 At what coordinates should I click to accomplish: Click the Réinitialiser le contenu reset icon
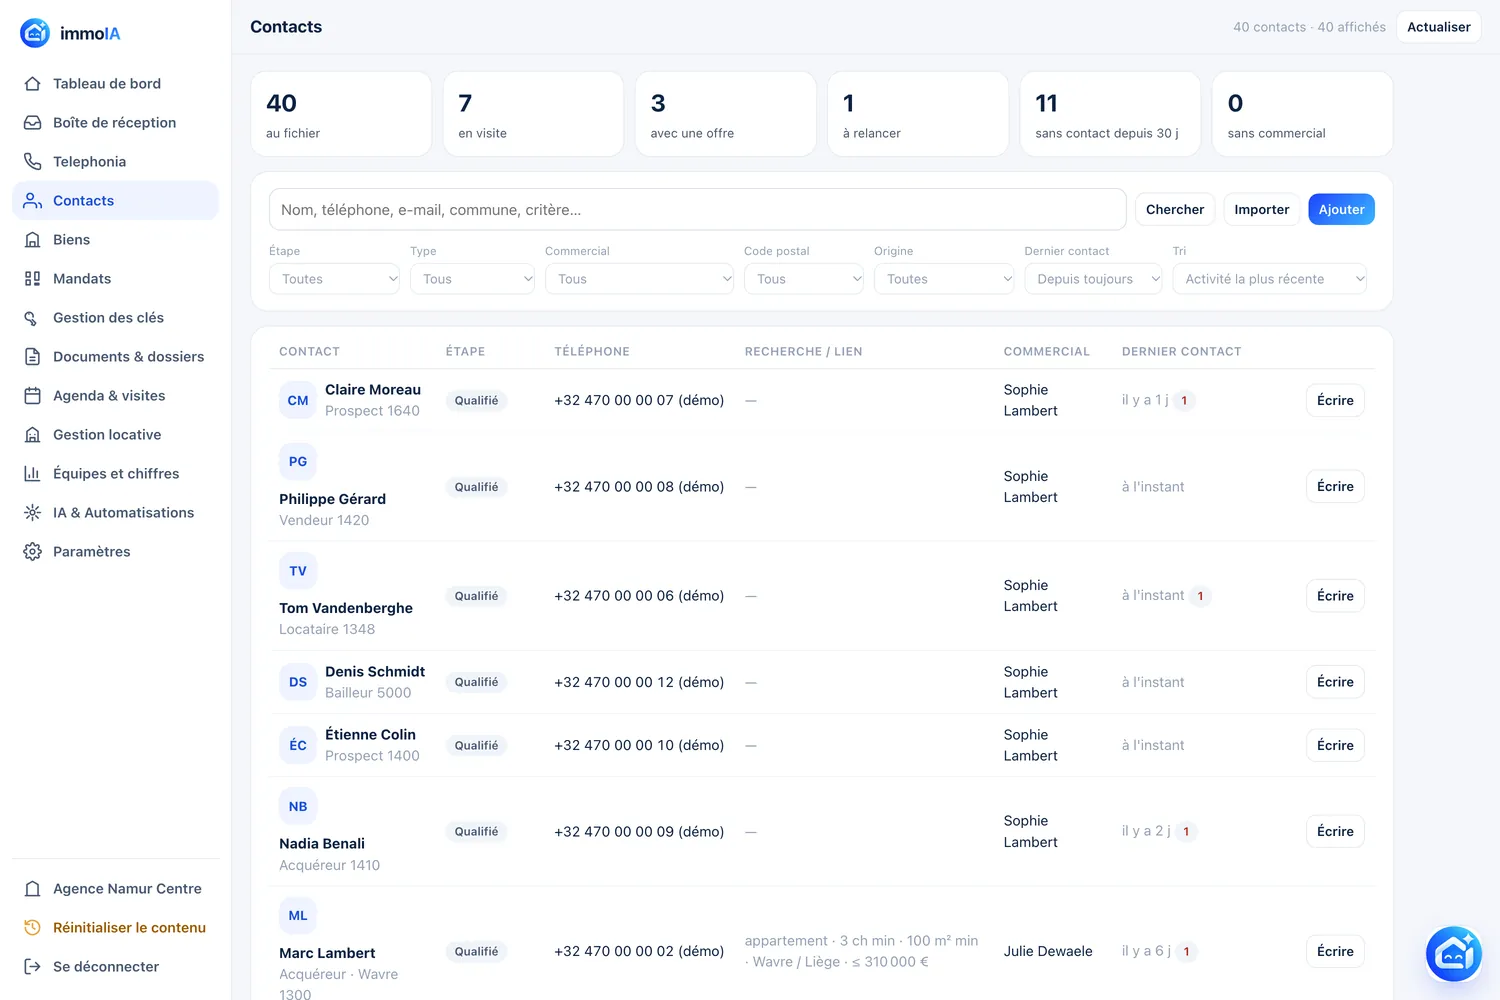click(x=33, y=928)
